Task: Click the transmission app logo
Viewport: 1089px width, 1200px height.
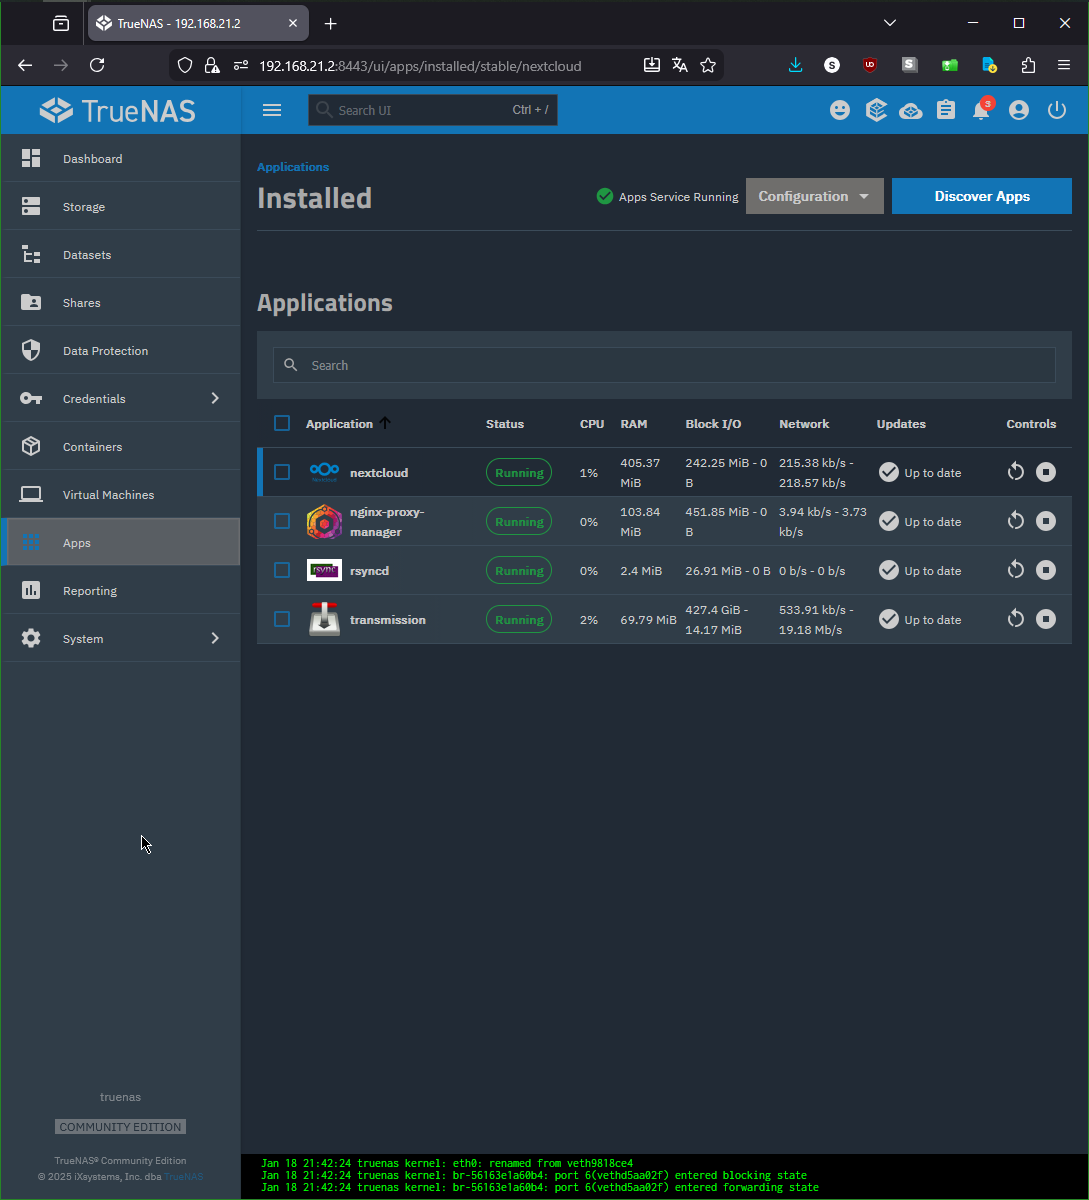Action: click(x=324, y=619)
